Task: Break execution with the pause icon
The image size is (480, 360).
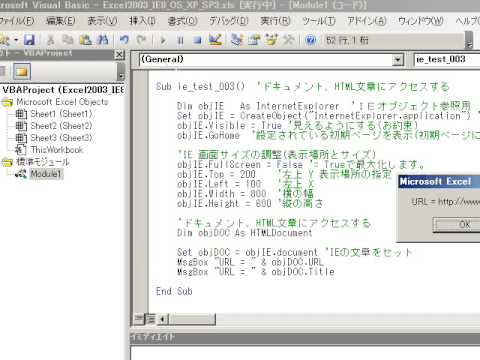Action: 180,41
